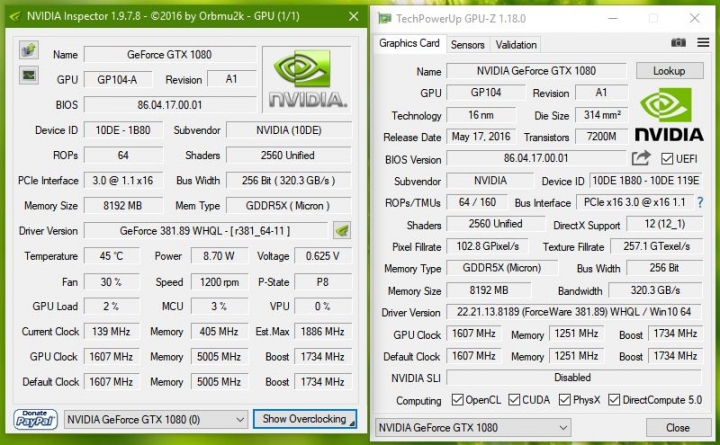Click the Current Clock value 139 MHz
720x445 pixels.
[x=112, y=331]
